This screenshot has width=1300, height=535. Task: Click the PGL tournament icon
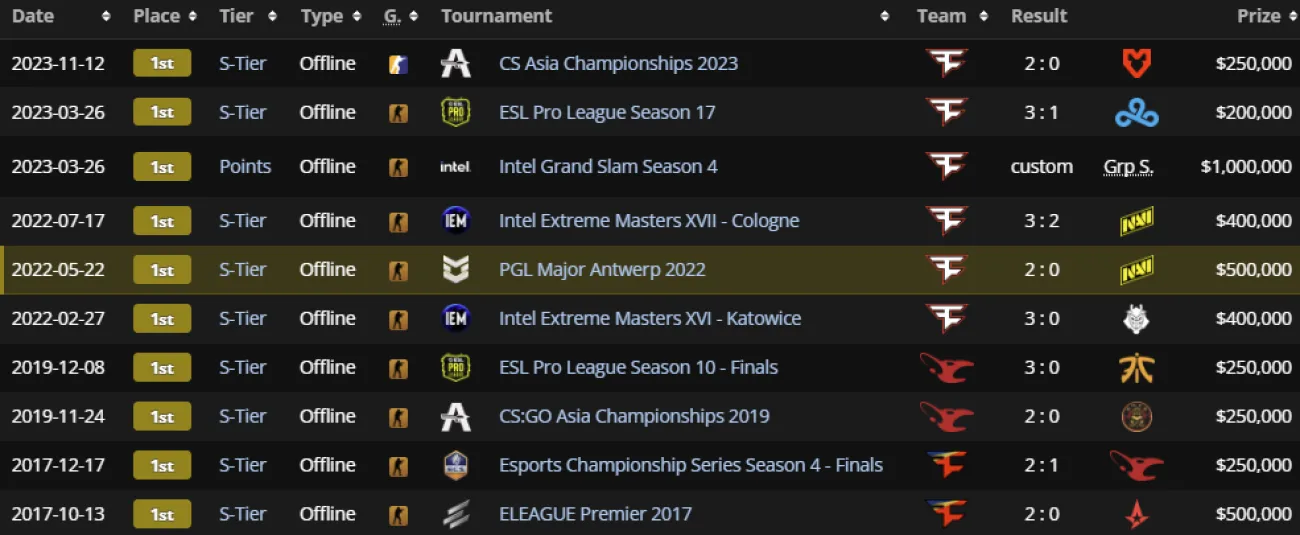tap(456, 270)
